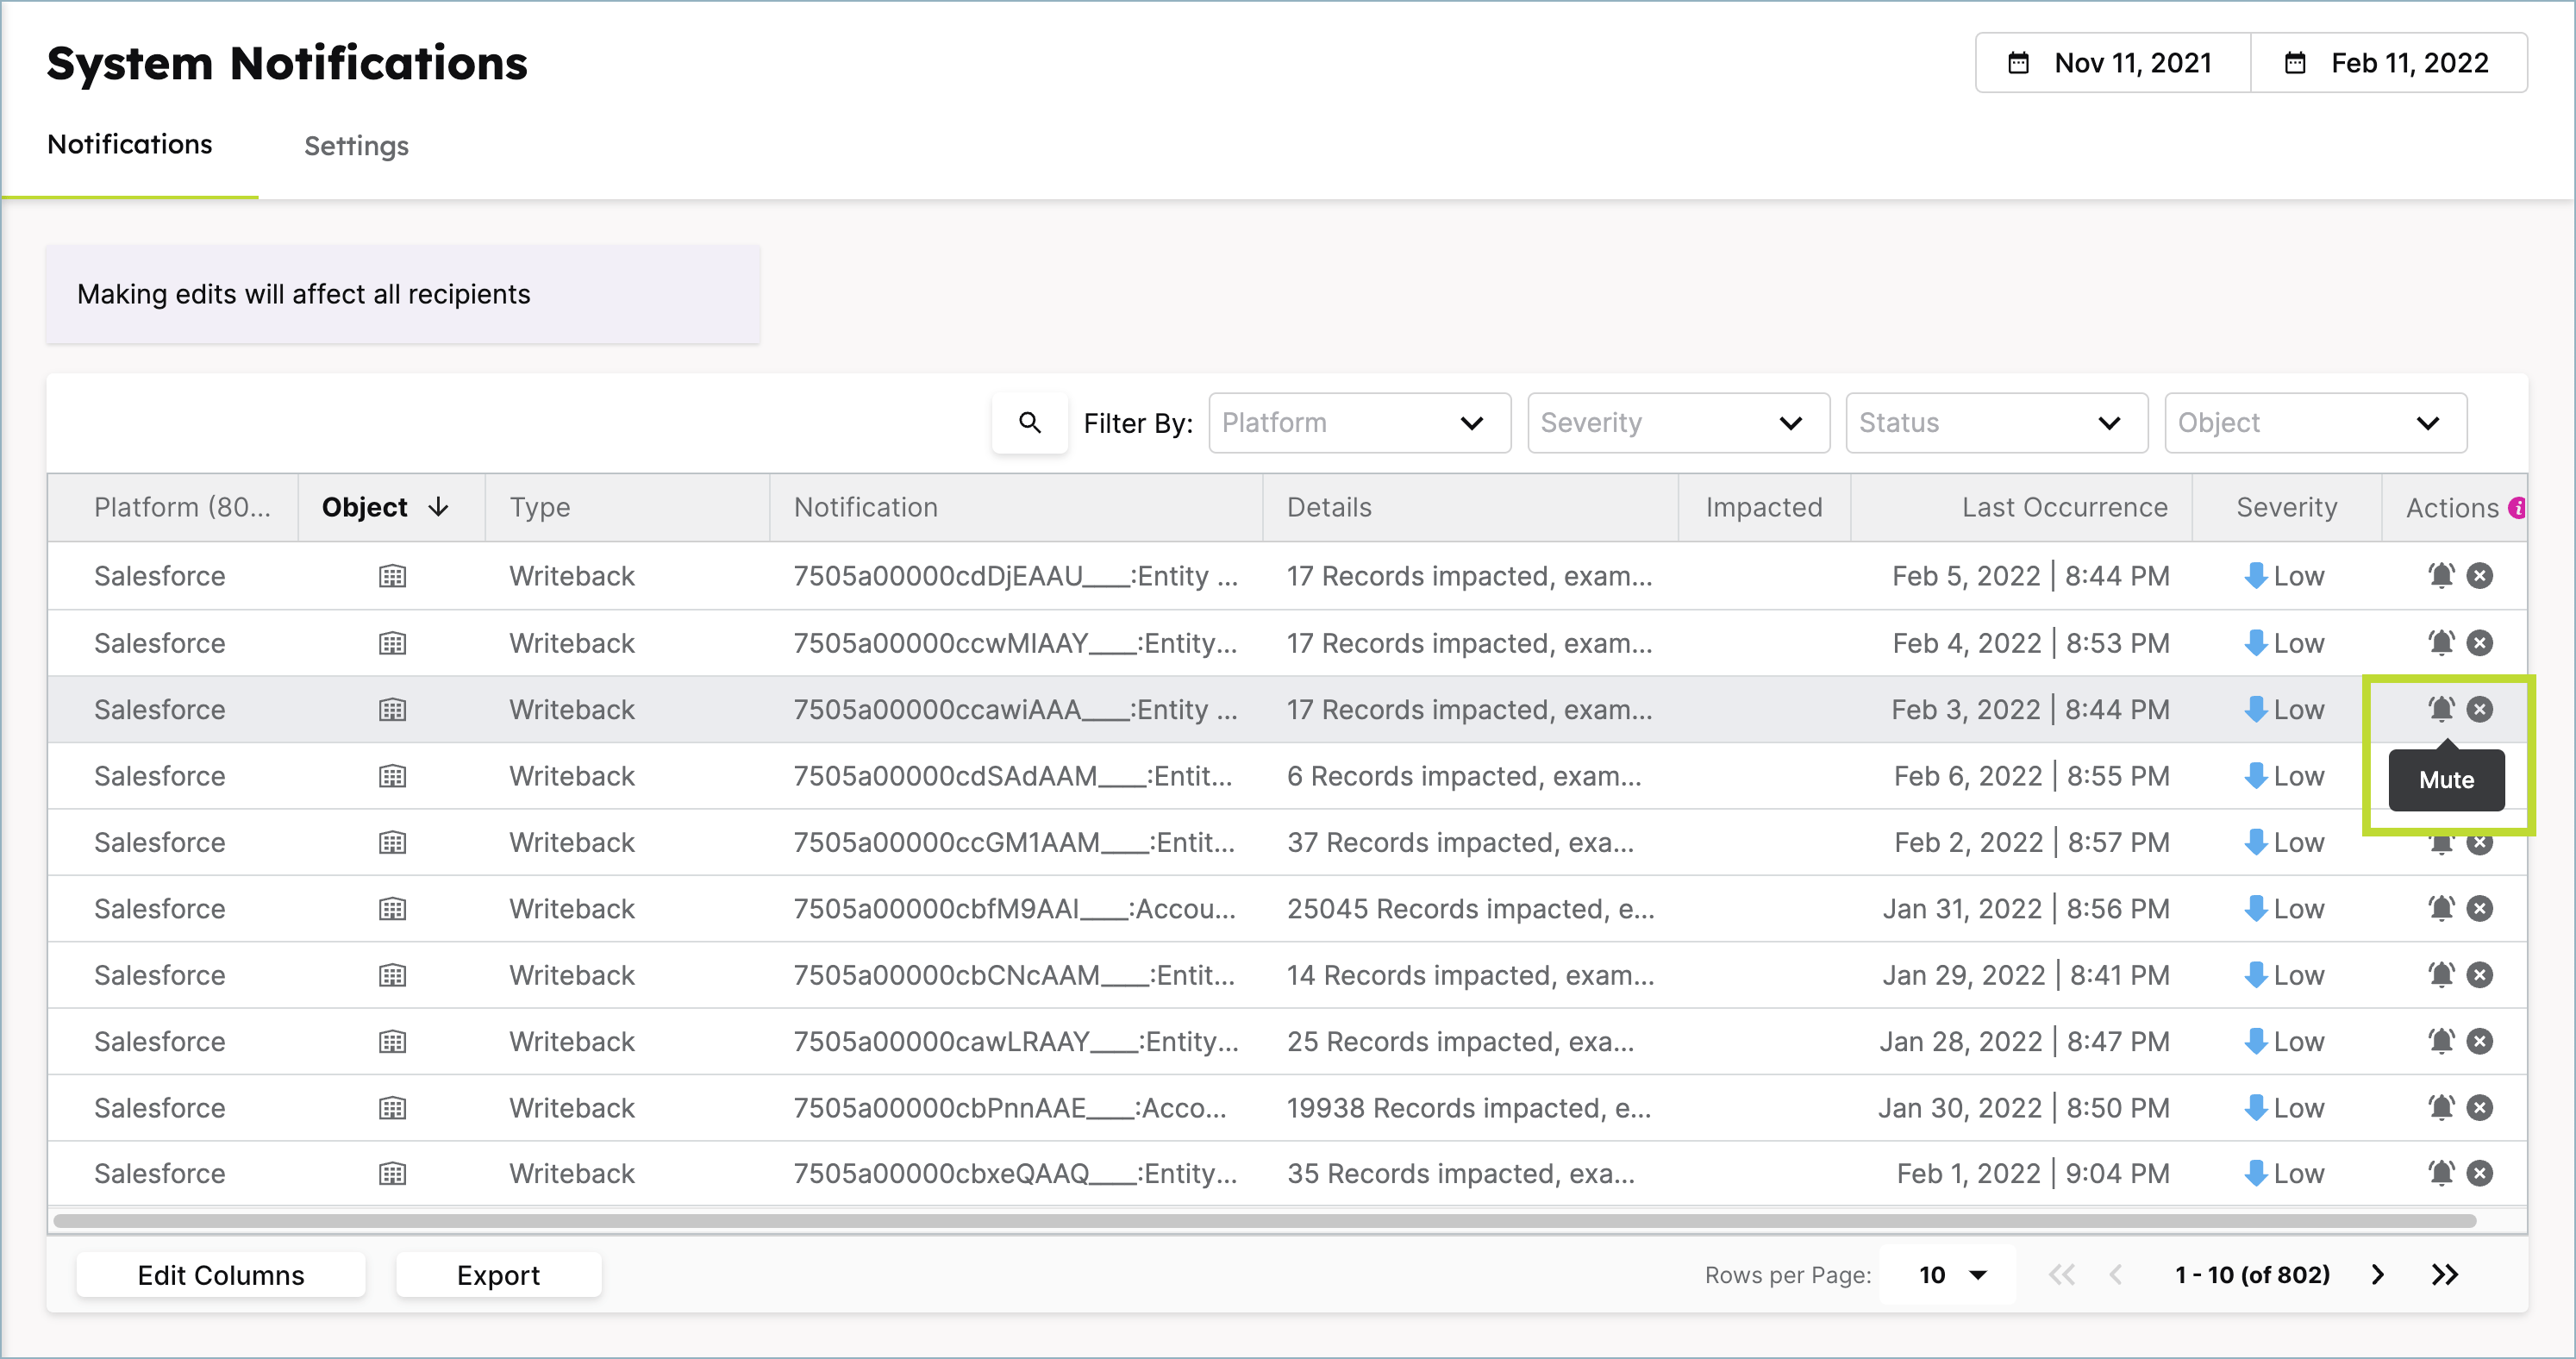Click the Export button

pyautogui.click(x=498, y=1275)
